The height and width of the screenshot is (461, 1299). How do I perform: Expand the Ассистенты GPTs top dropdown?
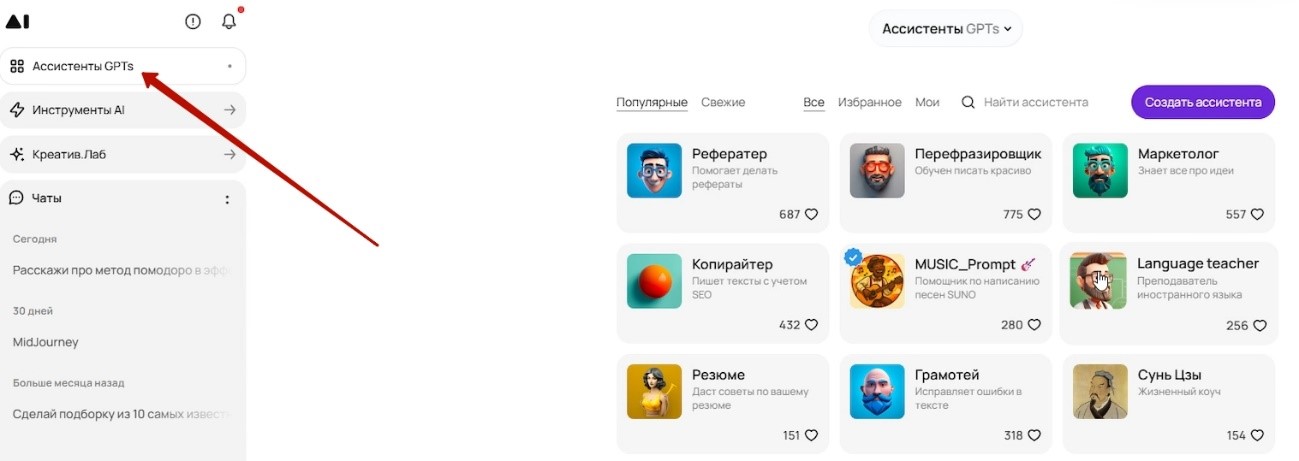tap(946, 29)
